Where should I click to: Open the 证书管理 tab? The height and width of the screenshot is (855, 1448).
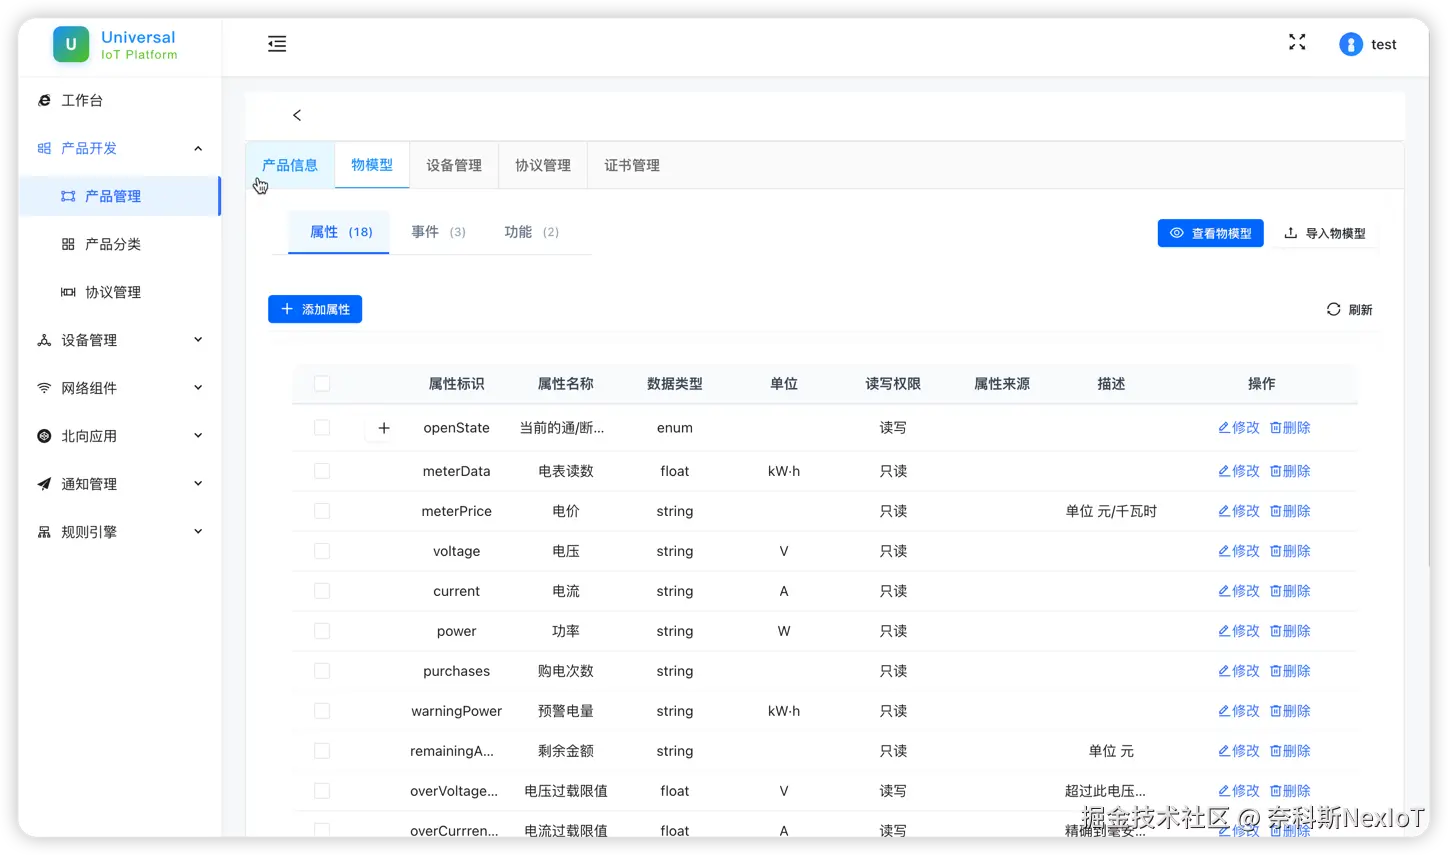[631, 165]
